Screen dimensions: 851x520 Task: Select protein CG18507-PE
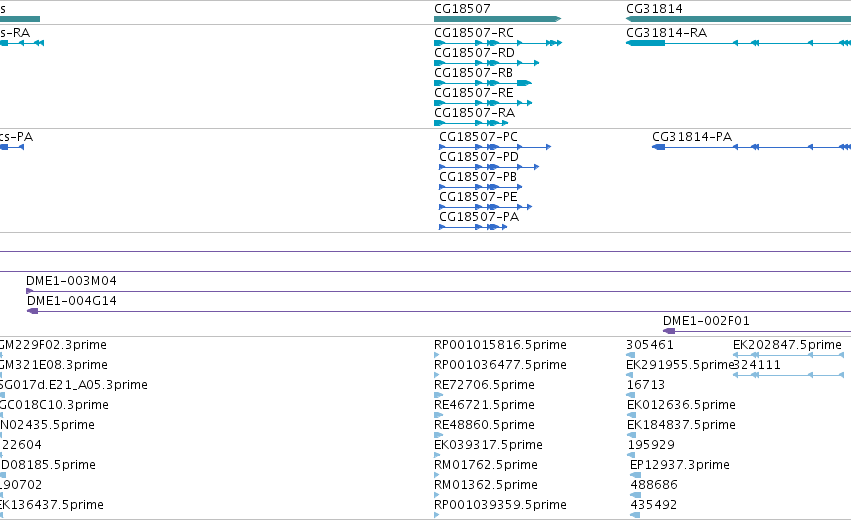click(x=478, y=197)
